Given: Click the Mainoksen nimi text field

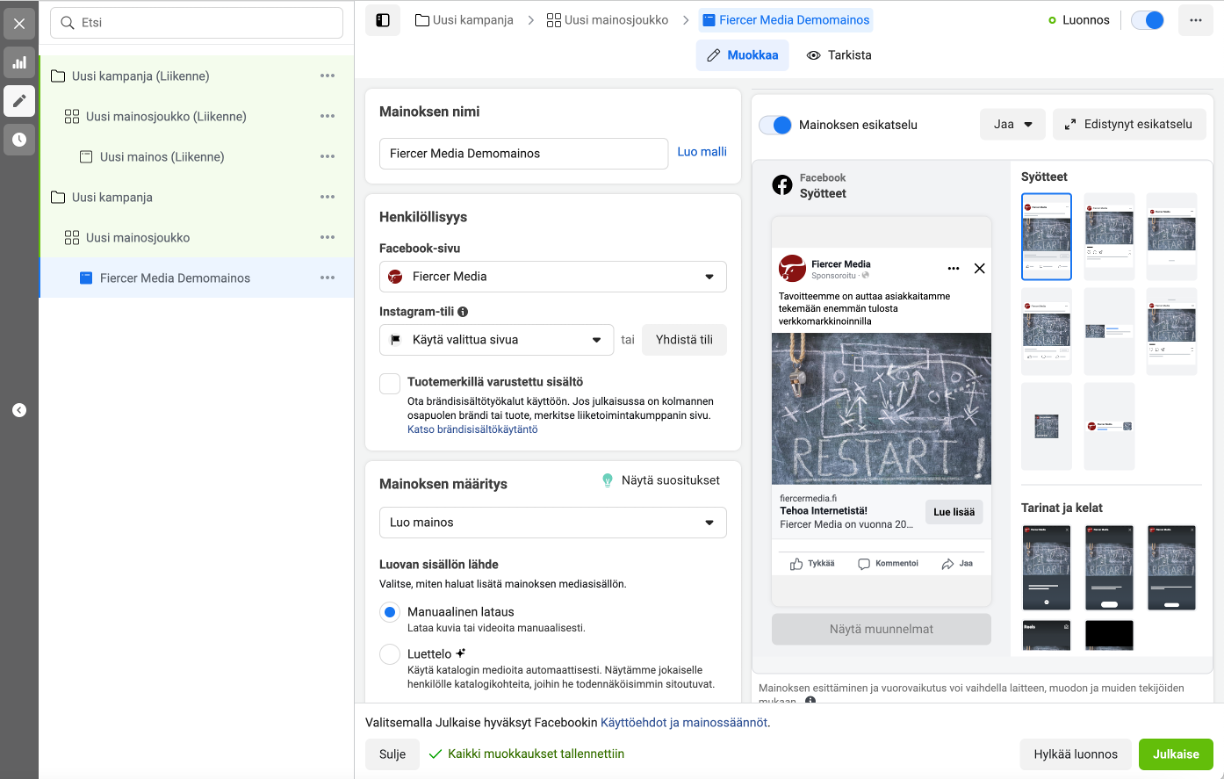Looking at the screenshot, I should coord(523,153).
